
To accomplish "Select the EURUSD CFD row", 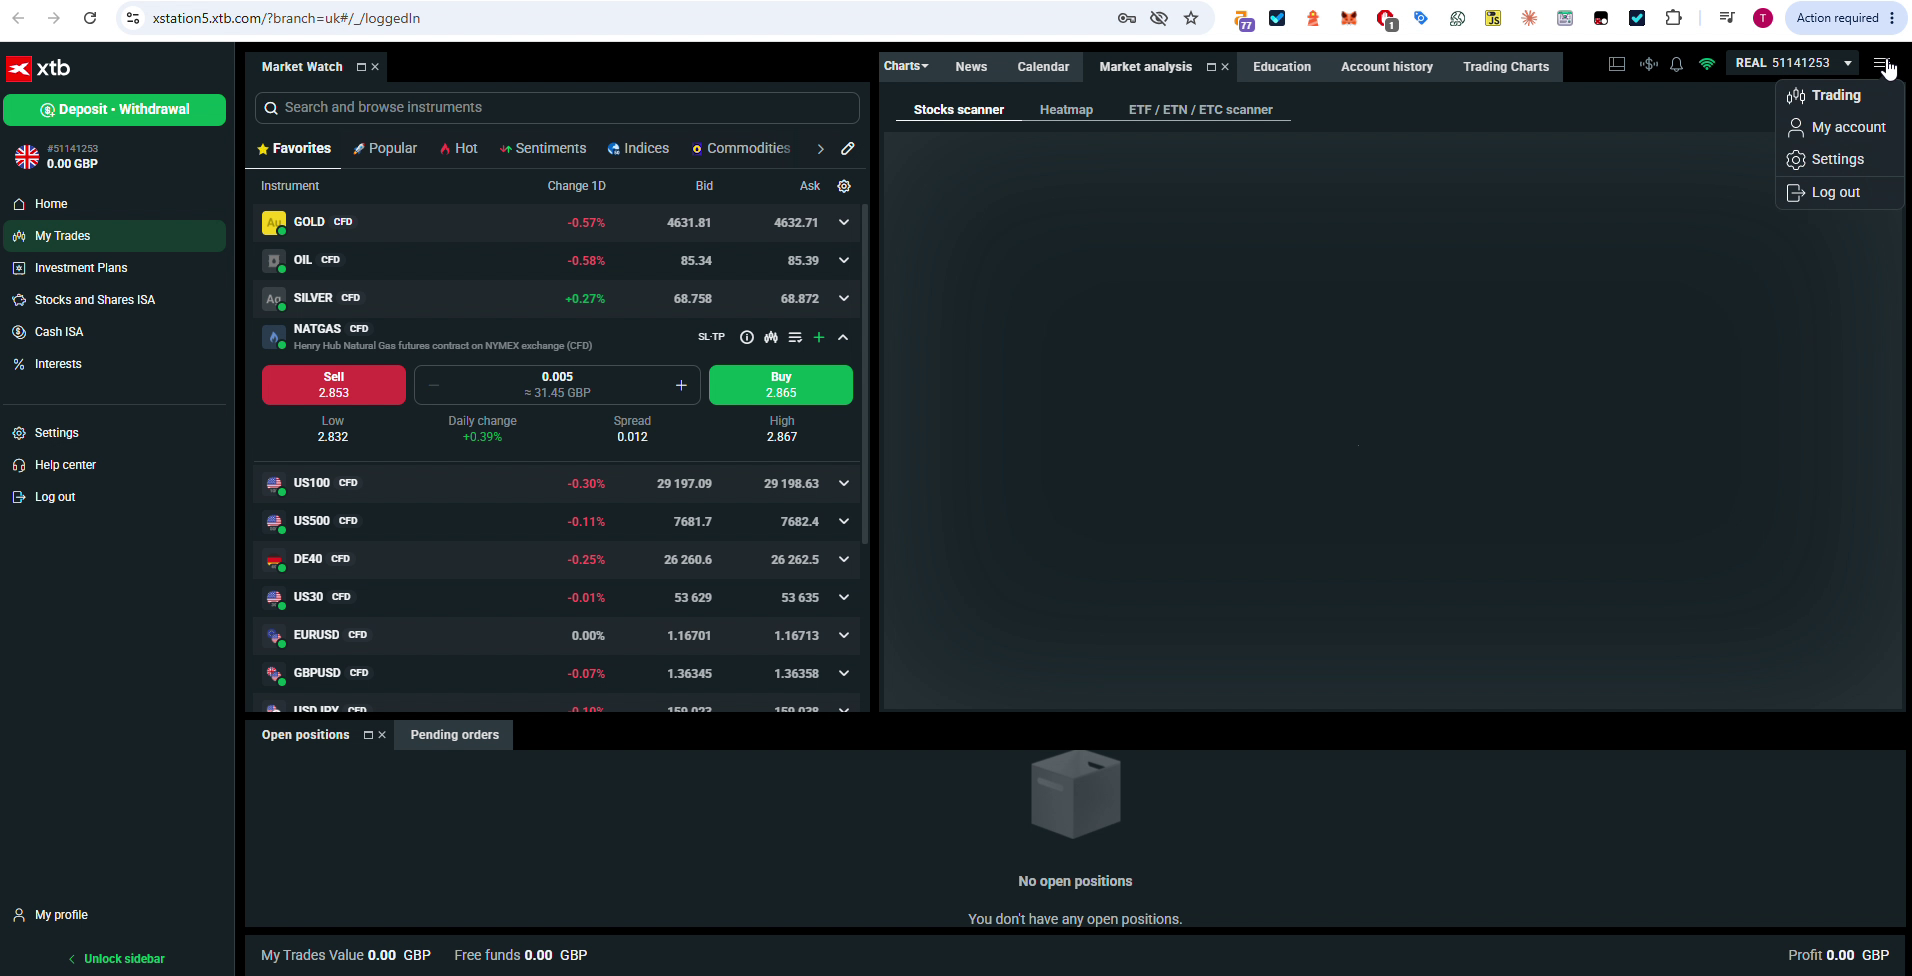I will (x=557, y=635).
